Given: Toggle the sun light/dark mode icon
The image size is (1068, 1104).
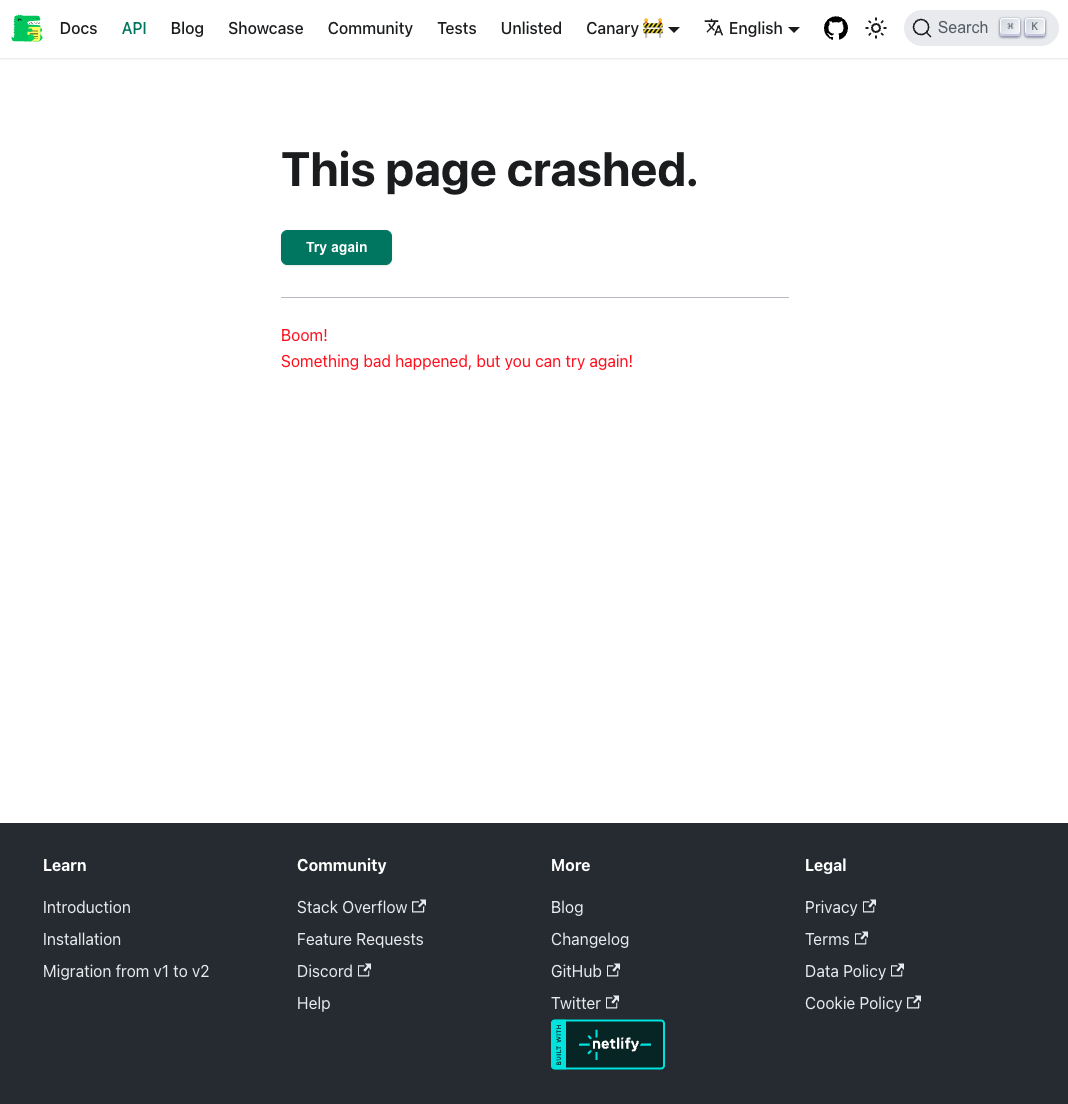Looking at the screenshot, I should click(876, 28).
